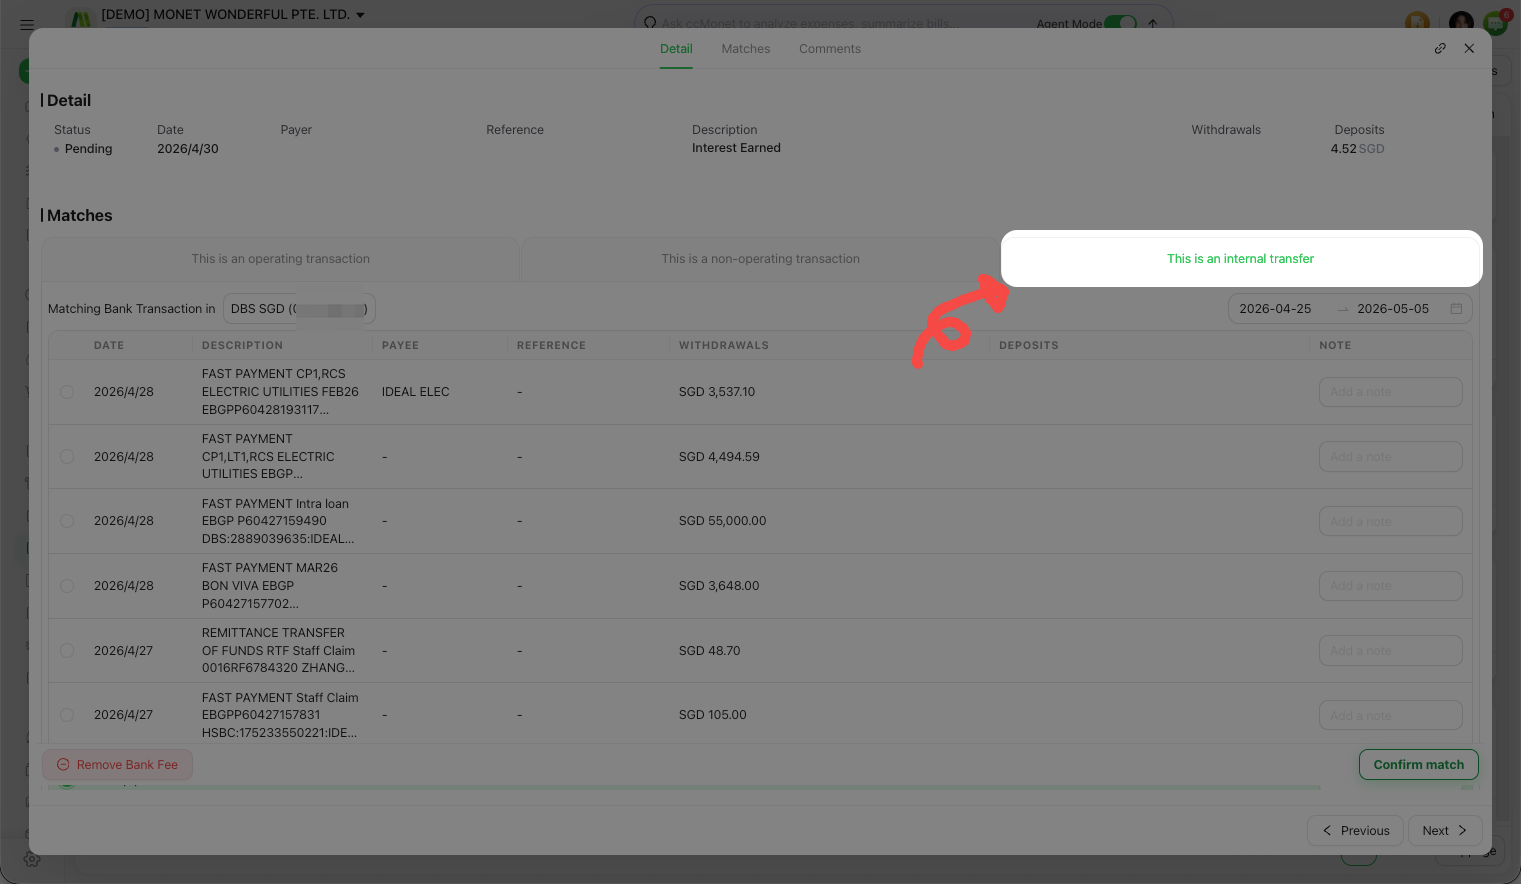1521x884 pixels.
Task: Click the 2026-05-05 end date field
Action: click(1393, 309)
